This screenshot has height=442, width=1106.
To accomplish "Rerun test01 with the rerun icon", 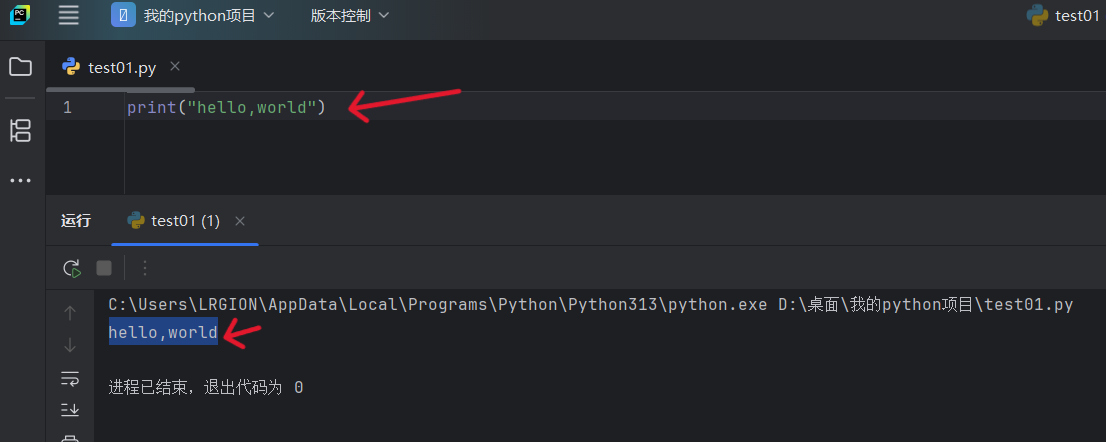I will point(72,268).
